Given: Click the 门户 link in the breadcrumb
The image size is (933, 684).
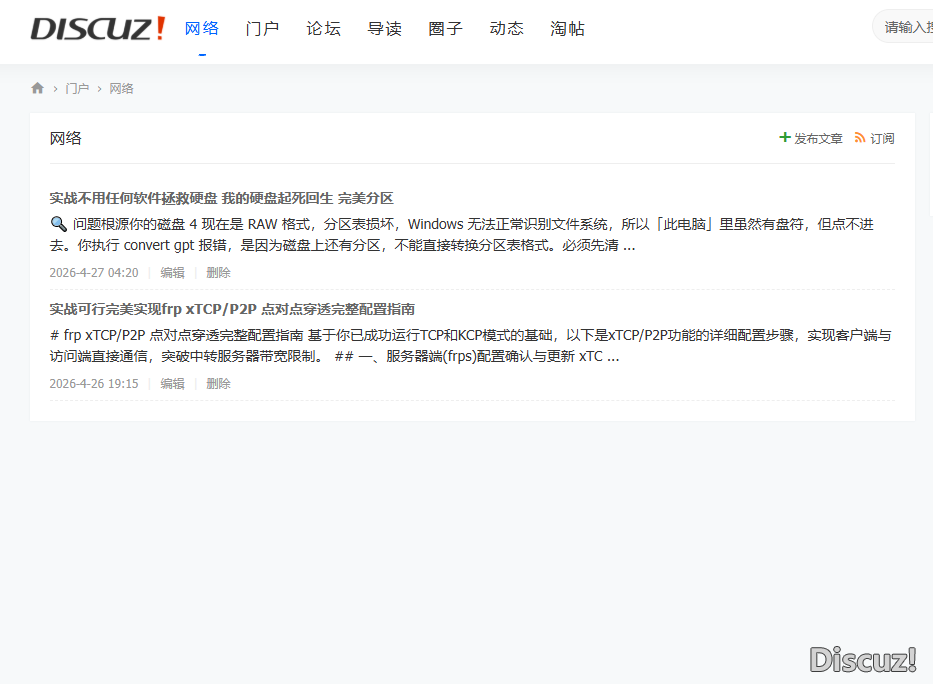Looking at the screenshot, I should pos(77,89).
